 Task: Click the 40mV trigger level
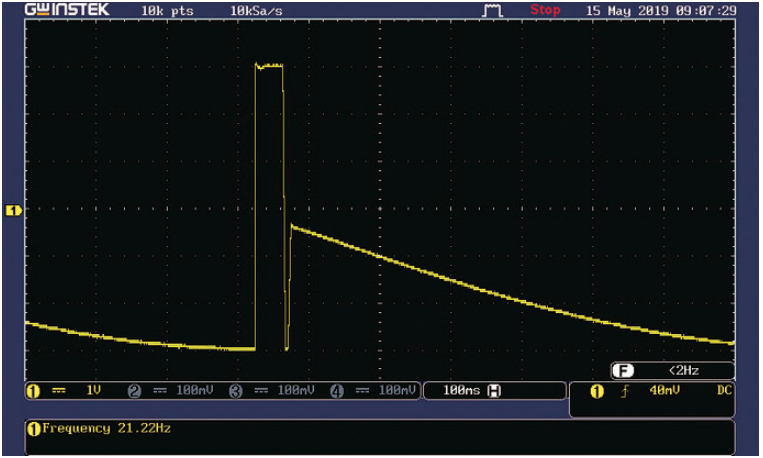tap(664, 390)
